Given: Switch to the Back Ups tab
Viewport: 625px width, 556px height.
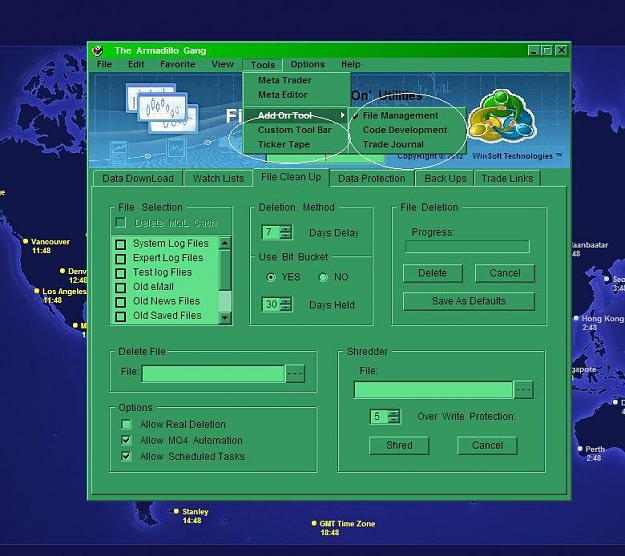Looking at the screenshot, I should [x=445, y=178].
